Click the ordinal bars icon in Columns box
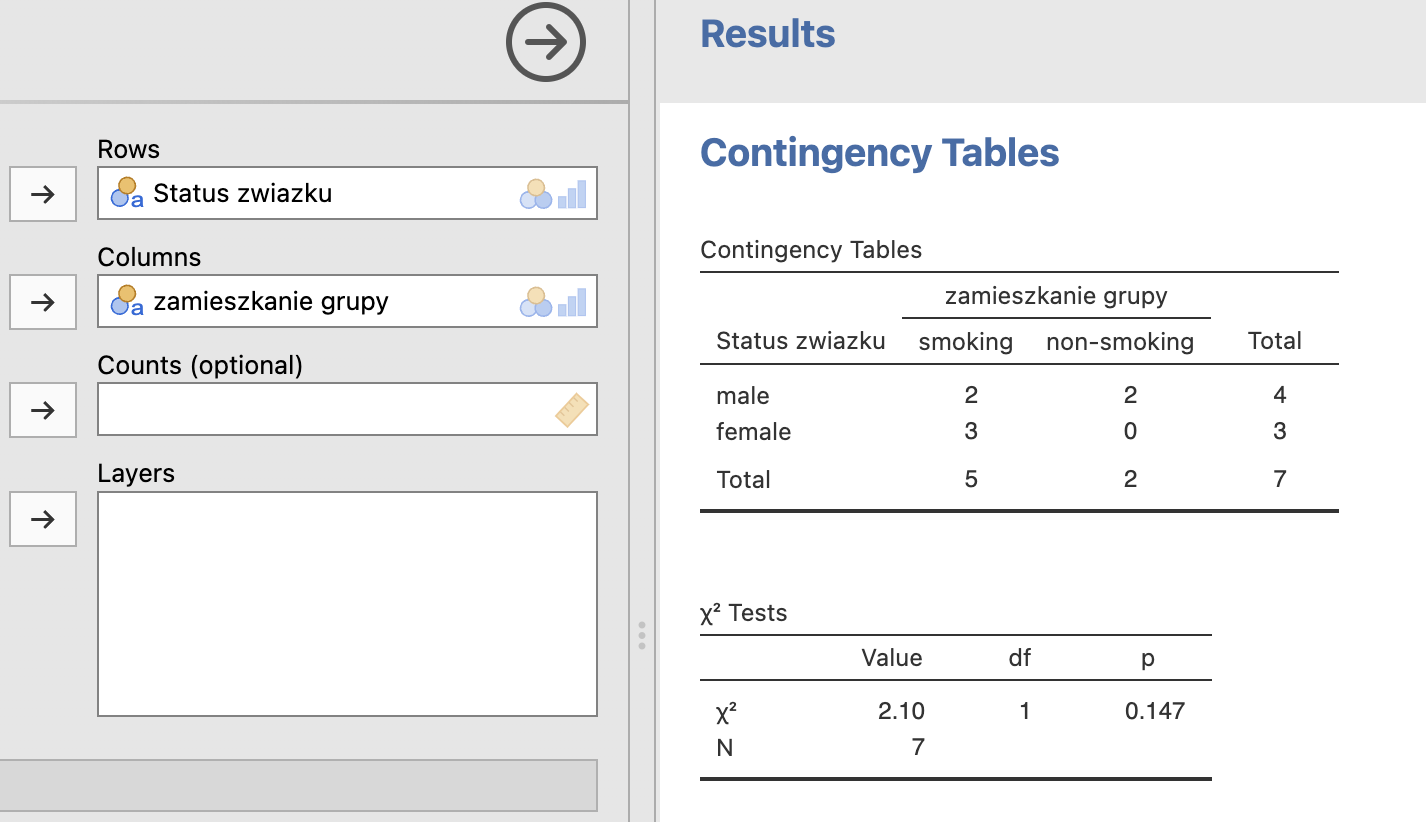Image resolution: width=1426 pixels, height=822 pixels. pos(572,302)
